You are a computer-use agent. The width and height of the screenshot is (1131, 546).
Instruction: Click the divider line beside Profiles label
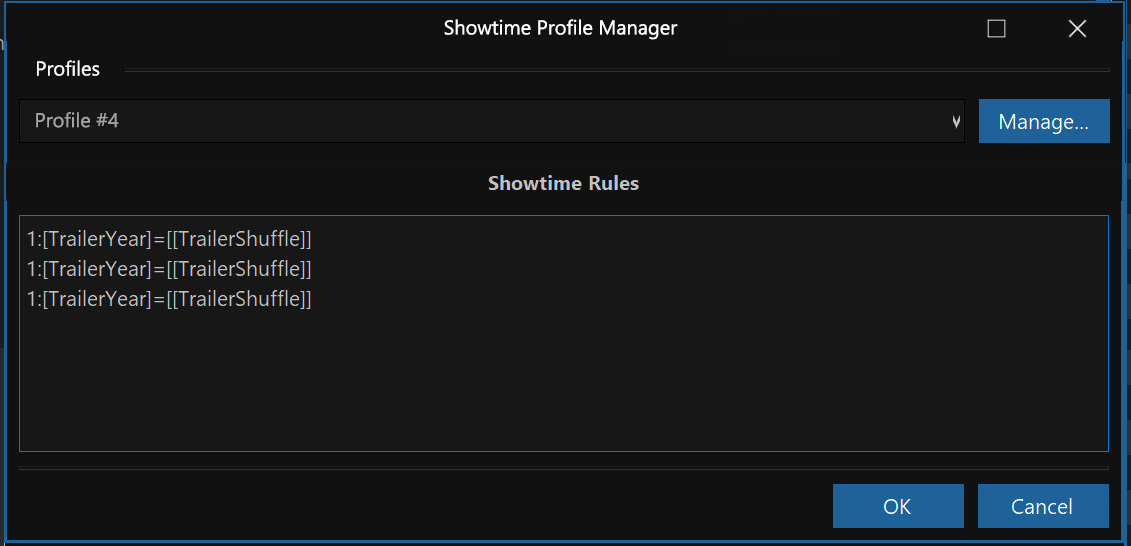click(x=617, y=70)
